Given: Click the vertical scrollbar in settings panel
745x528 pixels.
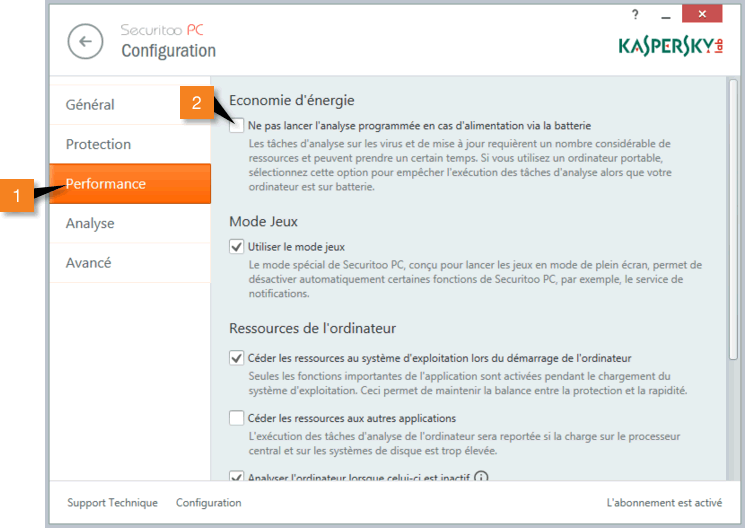Looking at the screenshot, I should click(x=735, y=220).
